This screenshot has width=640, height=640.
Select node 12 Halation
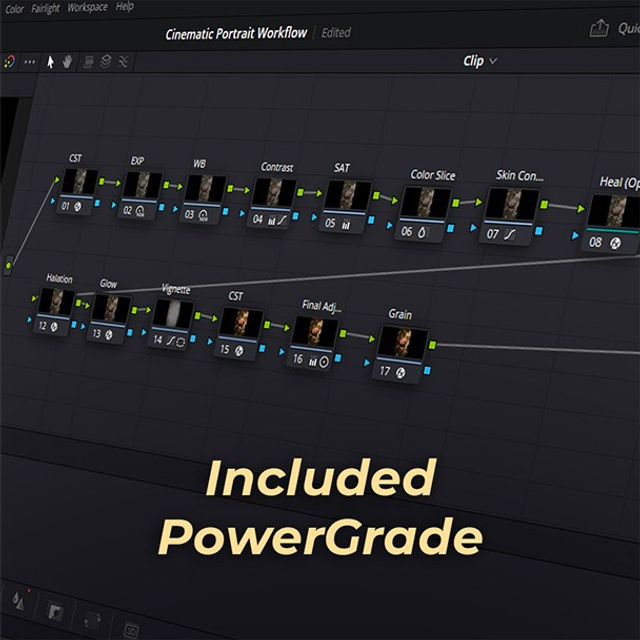coord(56,311)
